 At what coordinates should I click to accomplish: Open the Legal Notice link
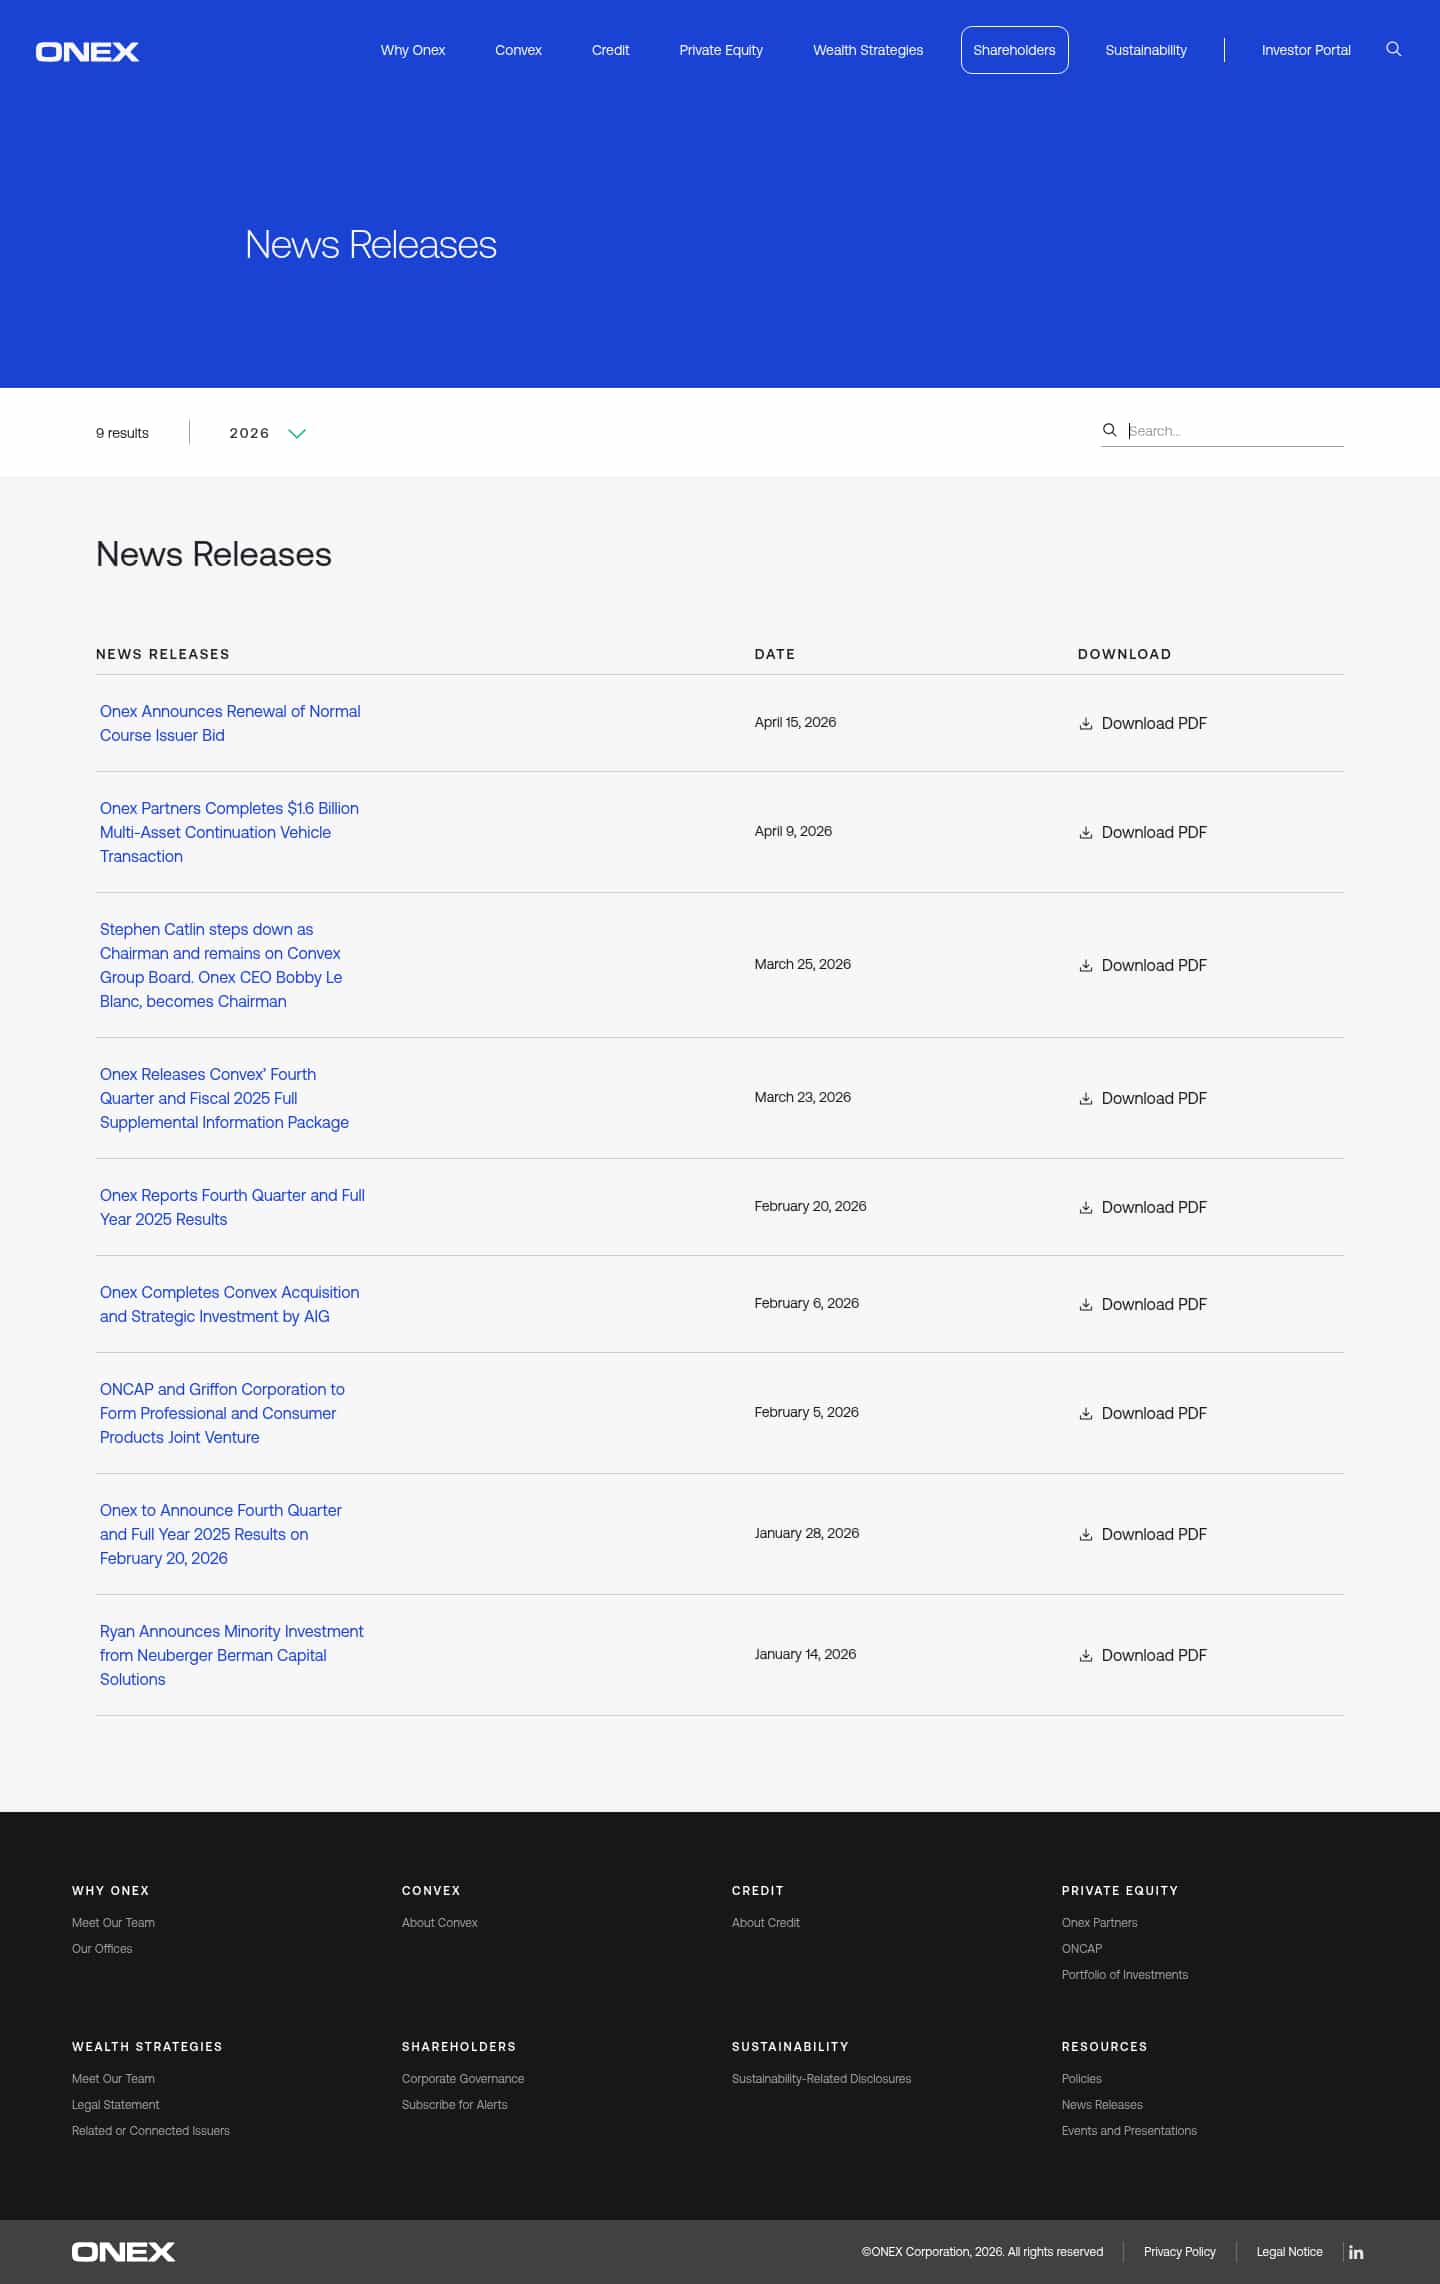(1290, 2252)
